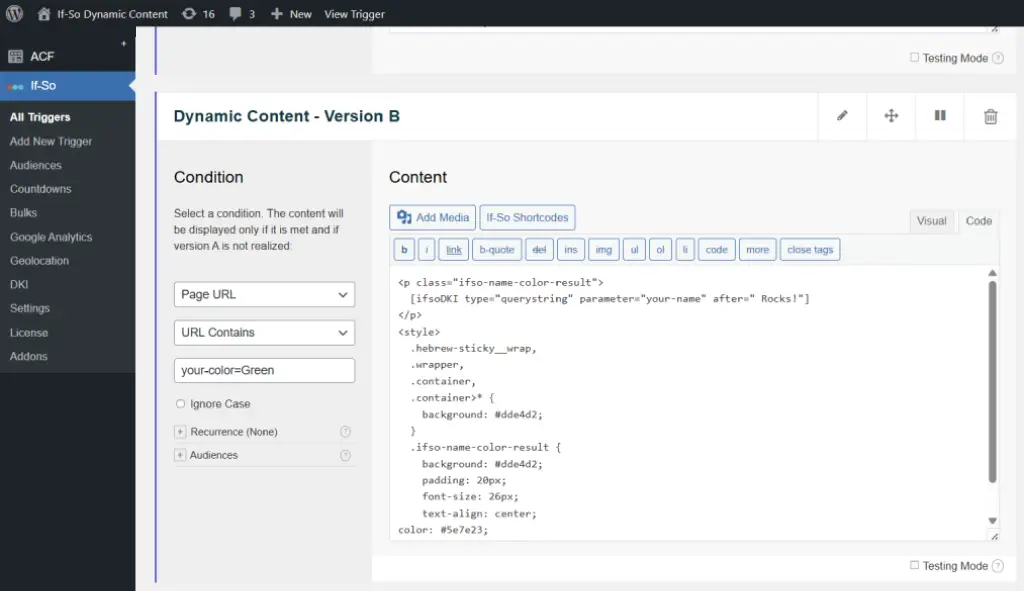Enable the Ignore Case option
Screen dimensions: 1024x591
click(x=181, y=404)
